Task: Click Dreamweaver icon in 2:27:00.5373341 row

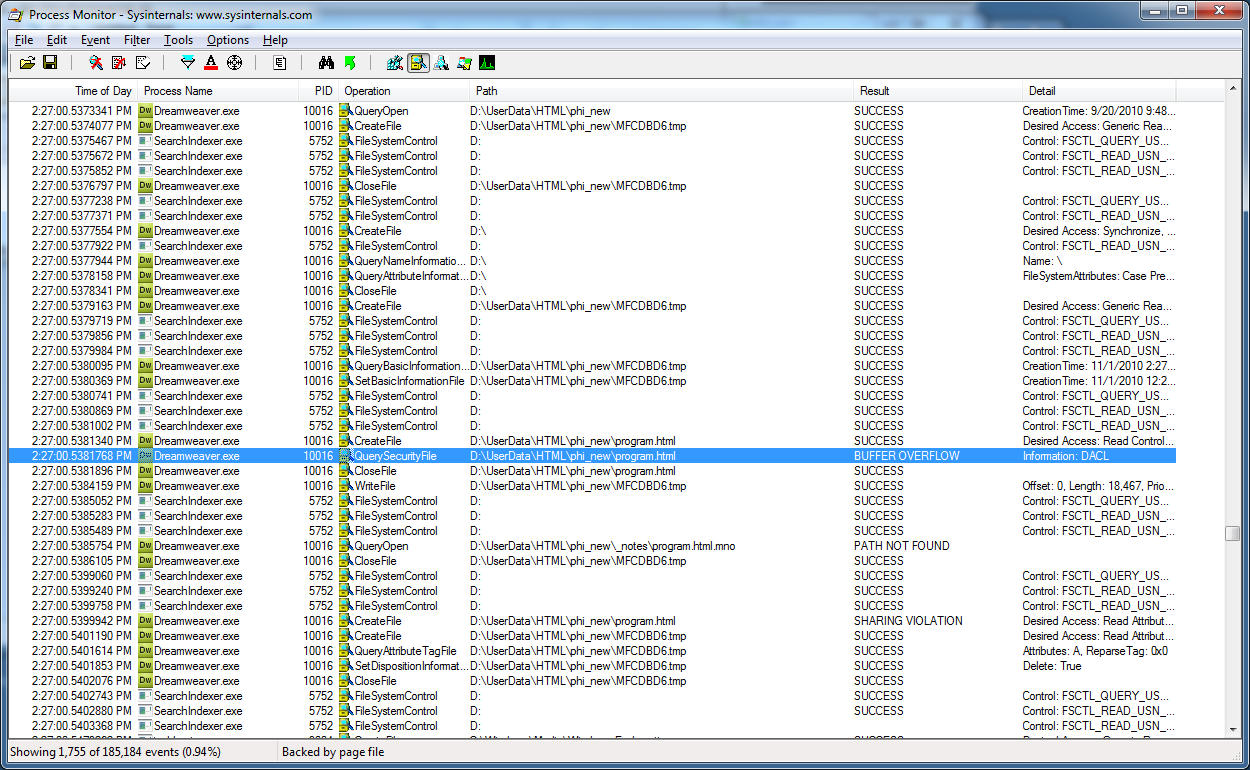Action: (145, 111)
